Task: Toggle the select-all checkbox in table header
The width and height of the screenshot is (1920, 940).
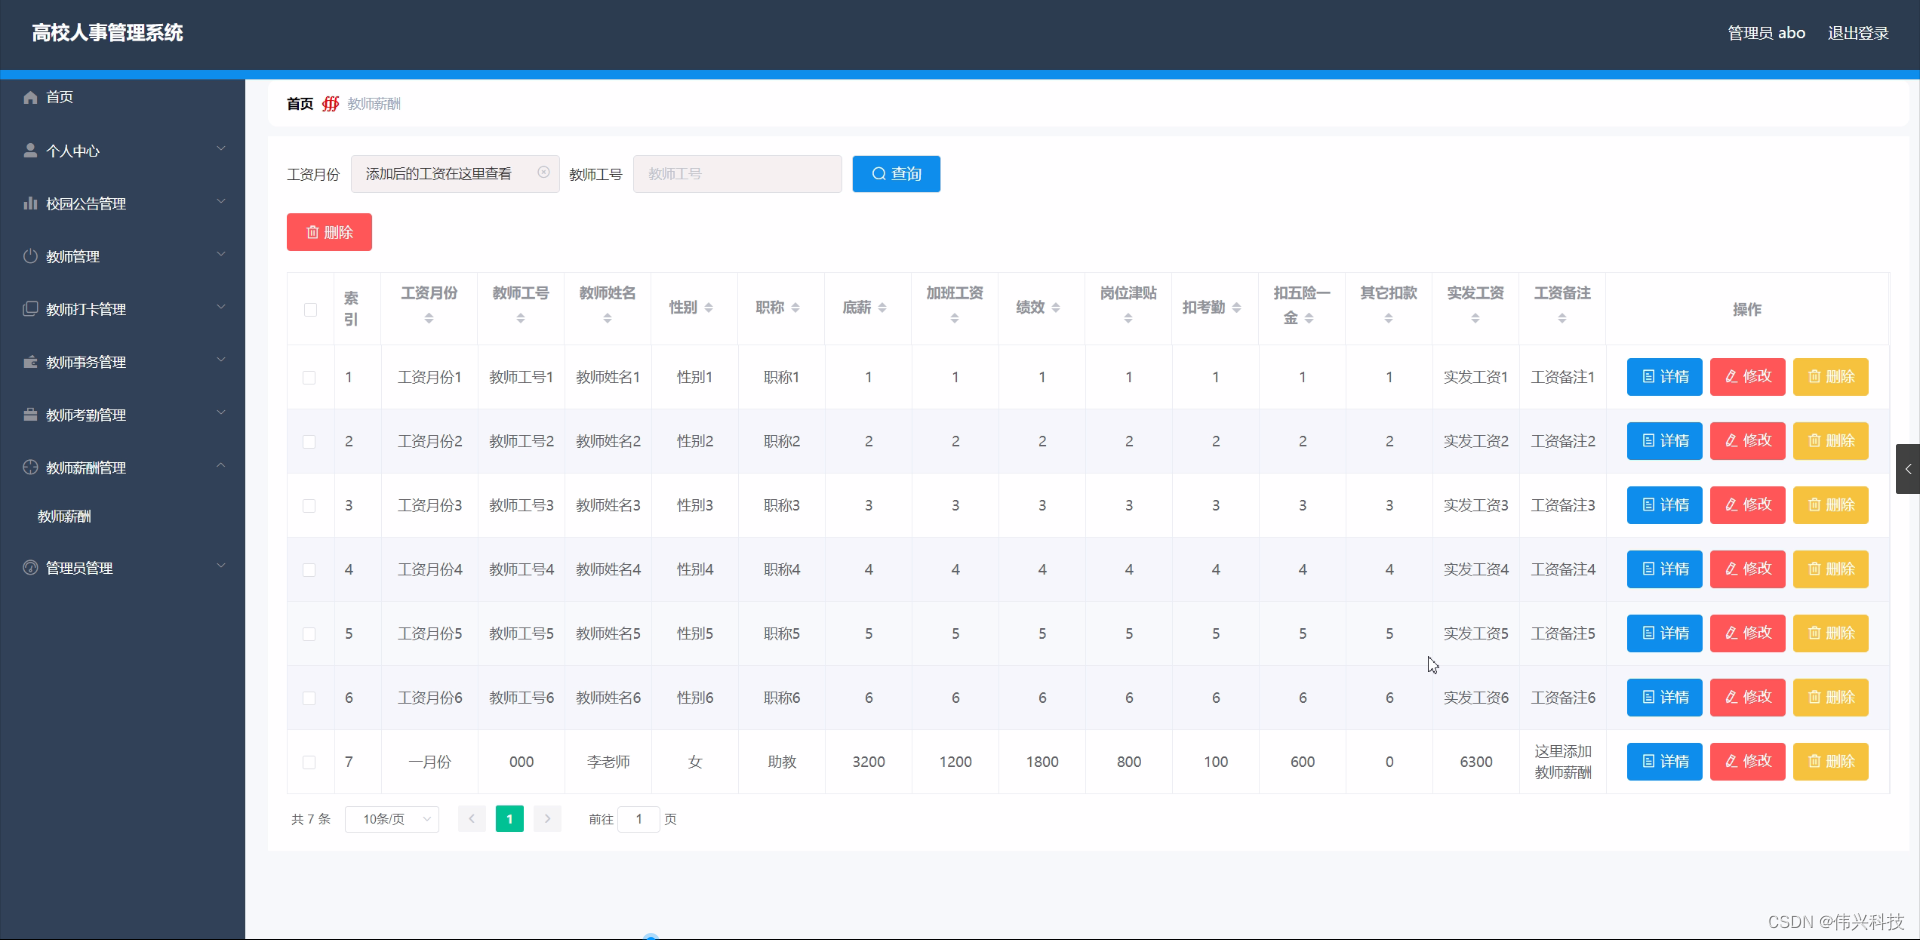Action: pyautogui.click(x=310, y=310)
